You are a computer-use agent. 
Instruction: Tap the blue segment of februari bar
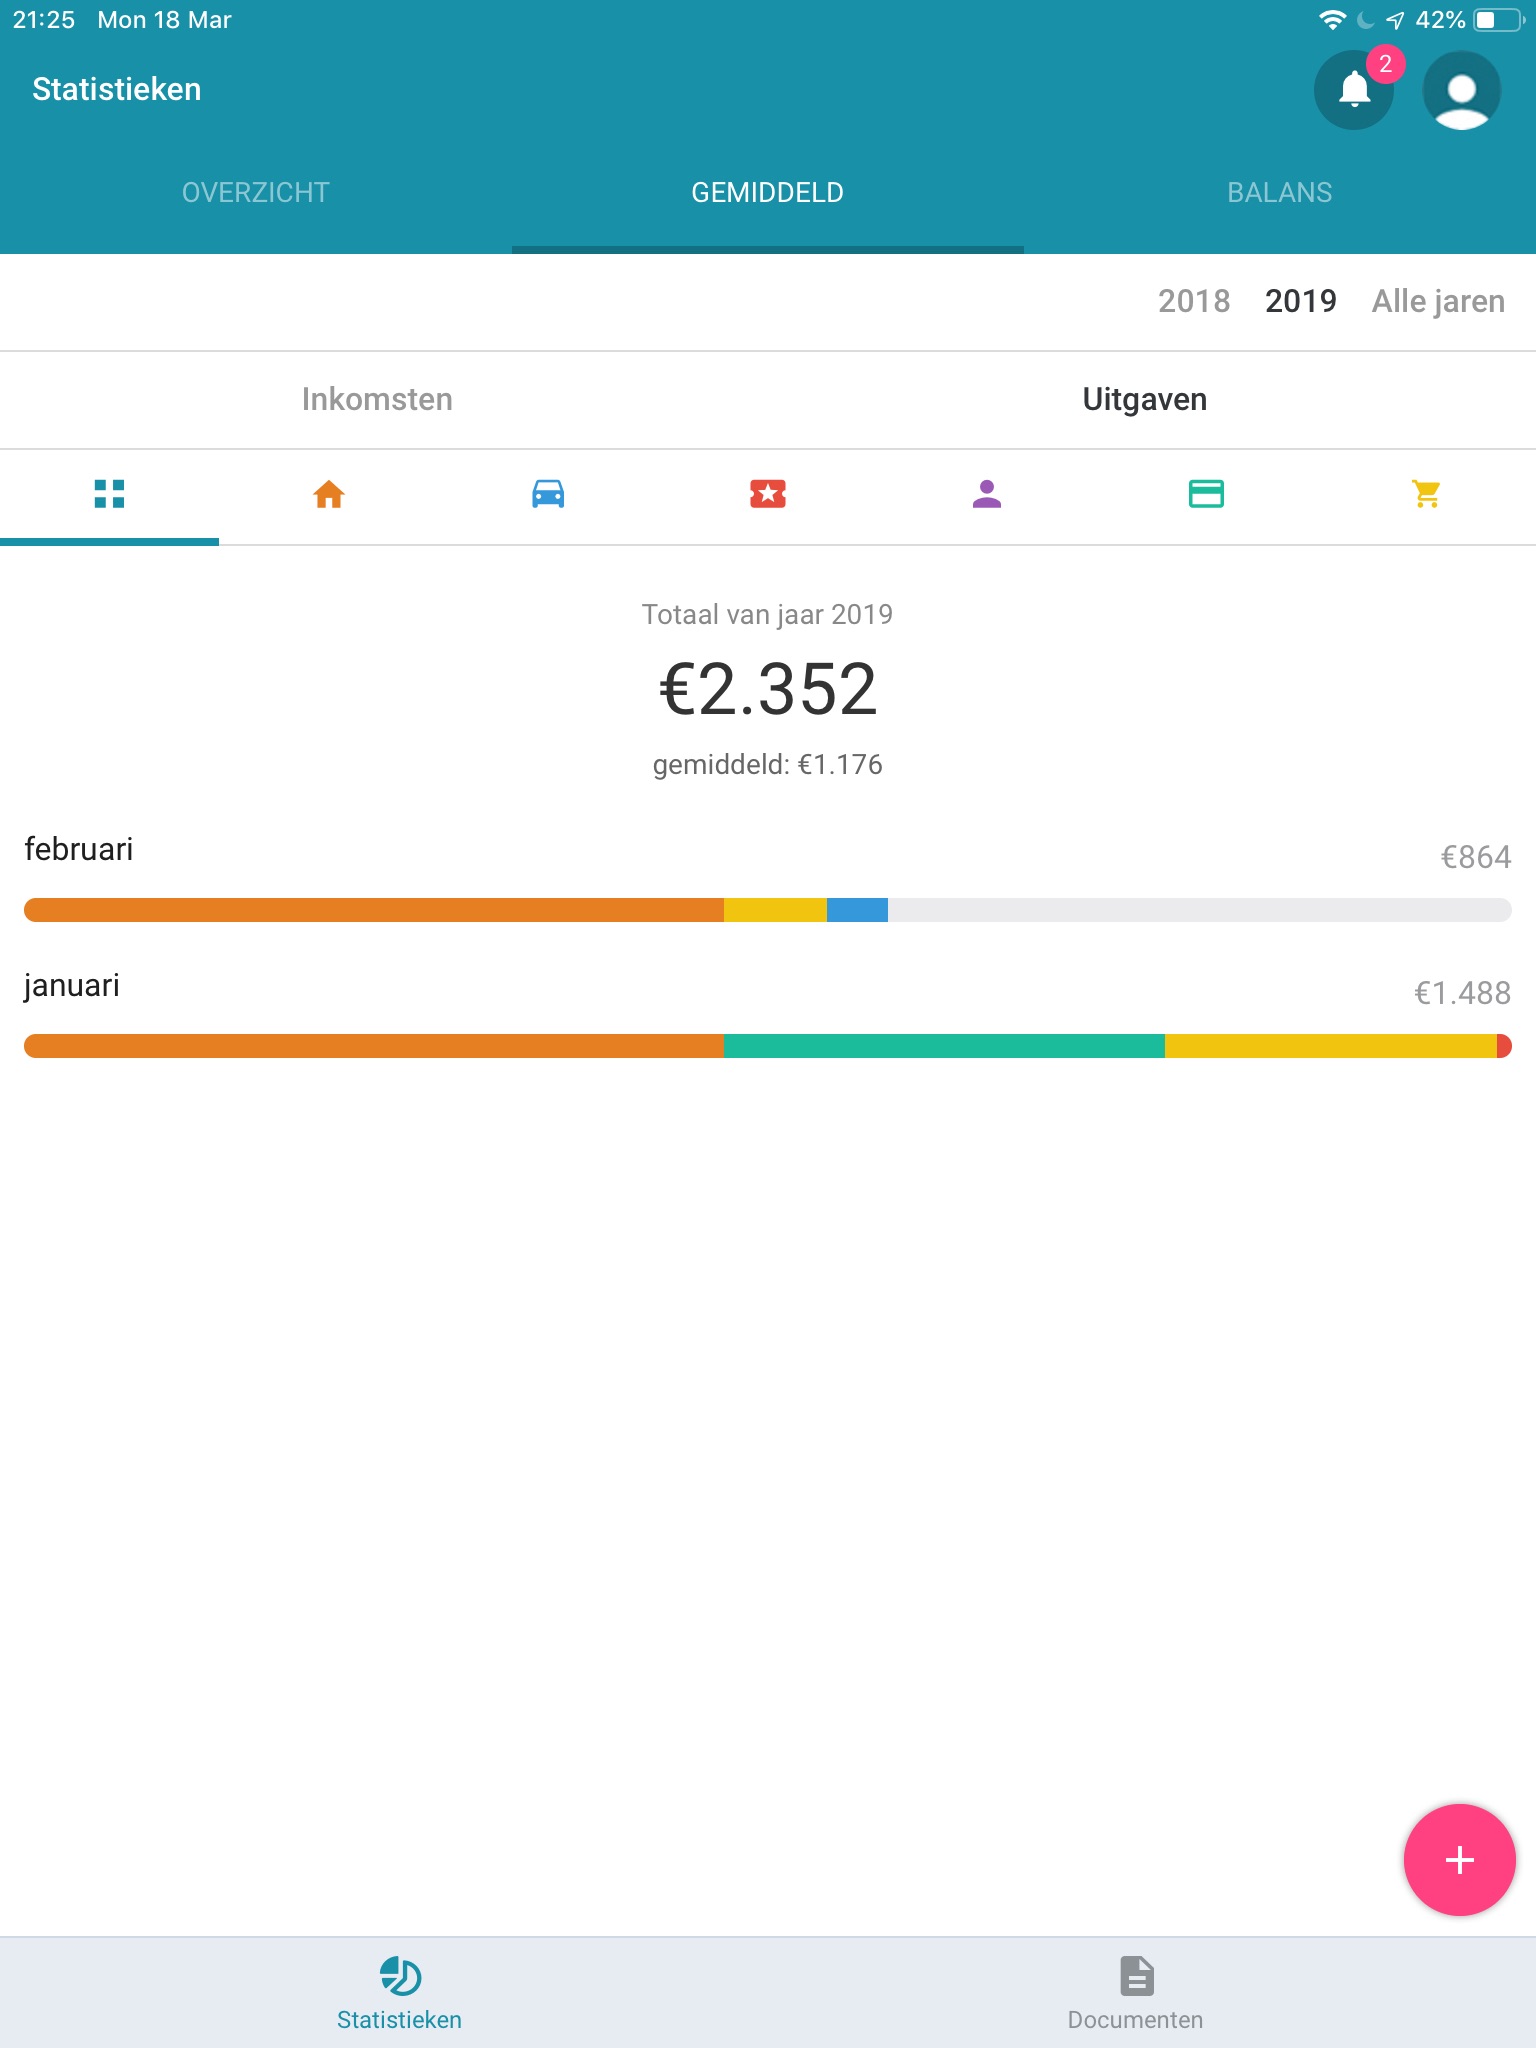point(857,910)
